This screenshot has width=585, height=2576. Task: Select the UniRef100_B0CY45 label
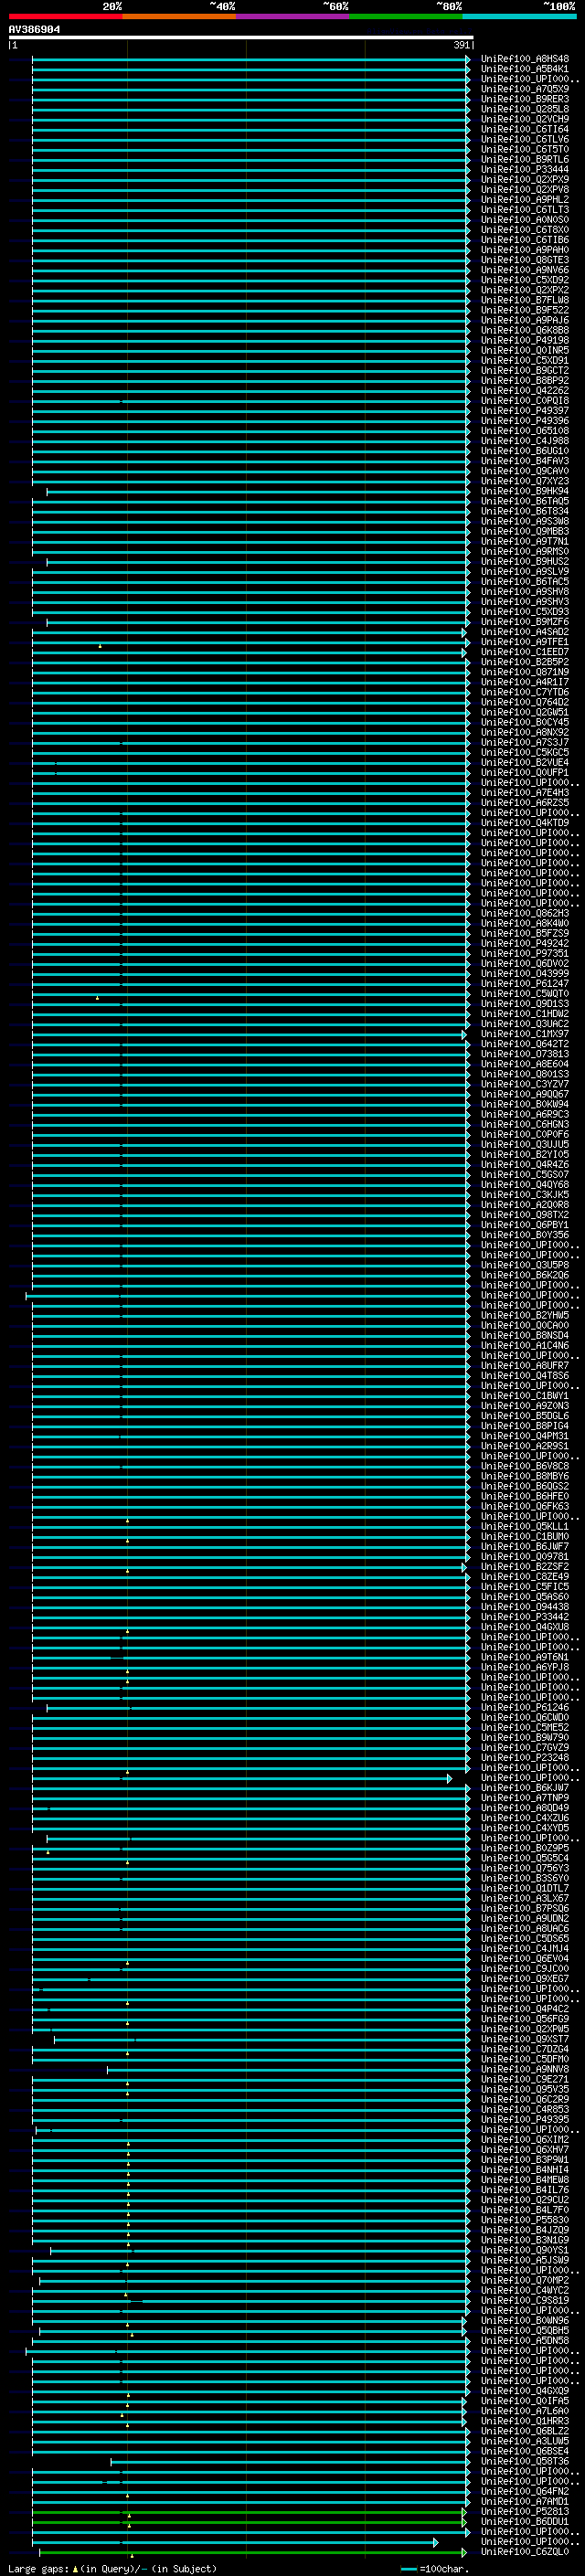tap(525, 722)
